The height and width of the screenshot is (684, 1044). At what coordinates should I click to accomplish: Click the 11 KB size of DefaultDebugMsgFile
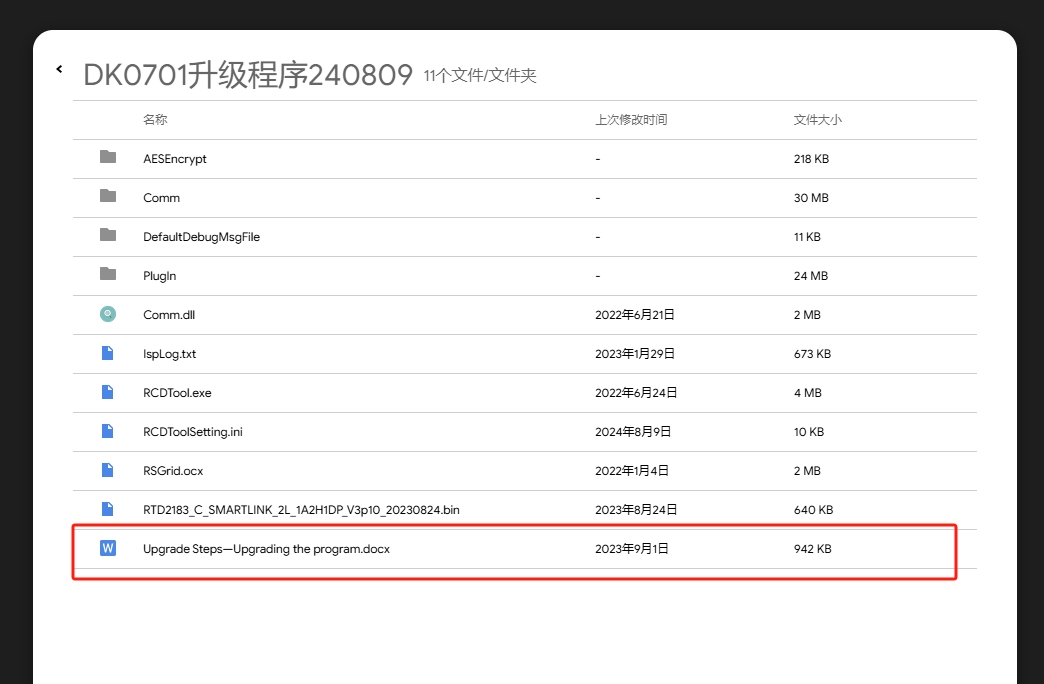tap(807, 237)
